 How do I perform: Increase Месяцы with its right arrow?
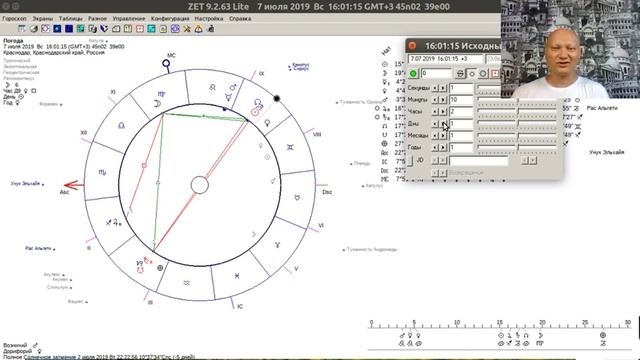[443, 135]
